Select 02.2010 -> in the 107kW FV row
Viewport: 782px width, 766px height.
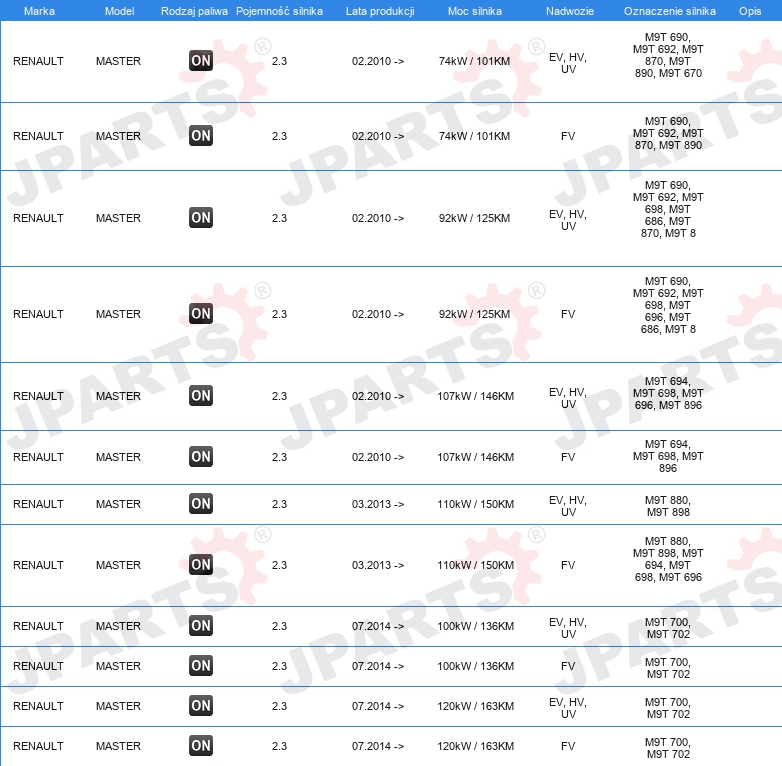click(x=378, y=457)
